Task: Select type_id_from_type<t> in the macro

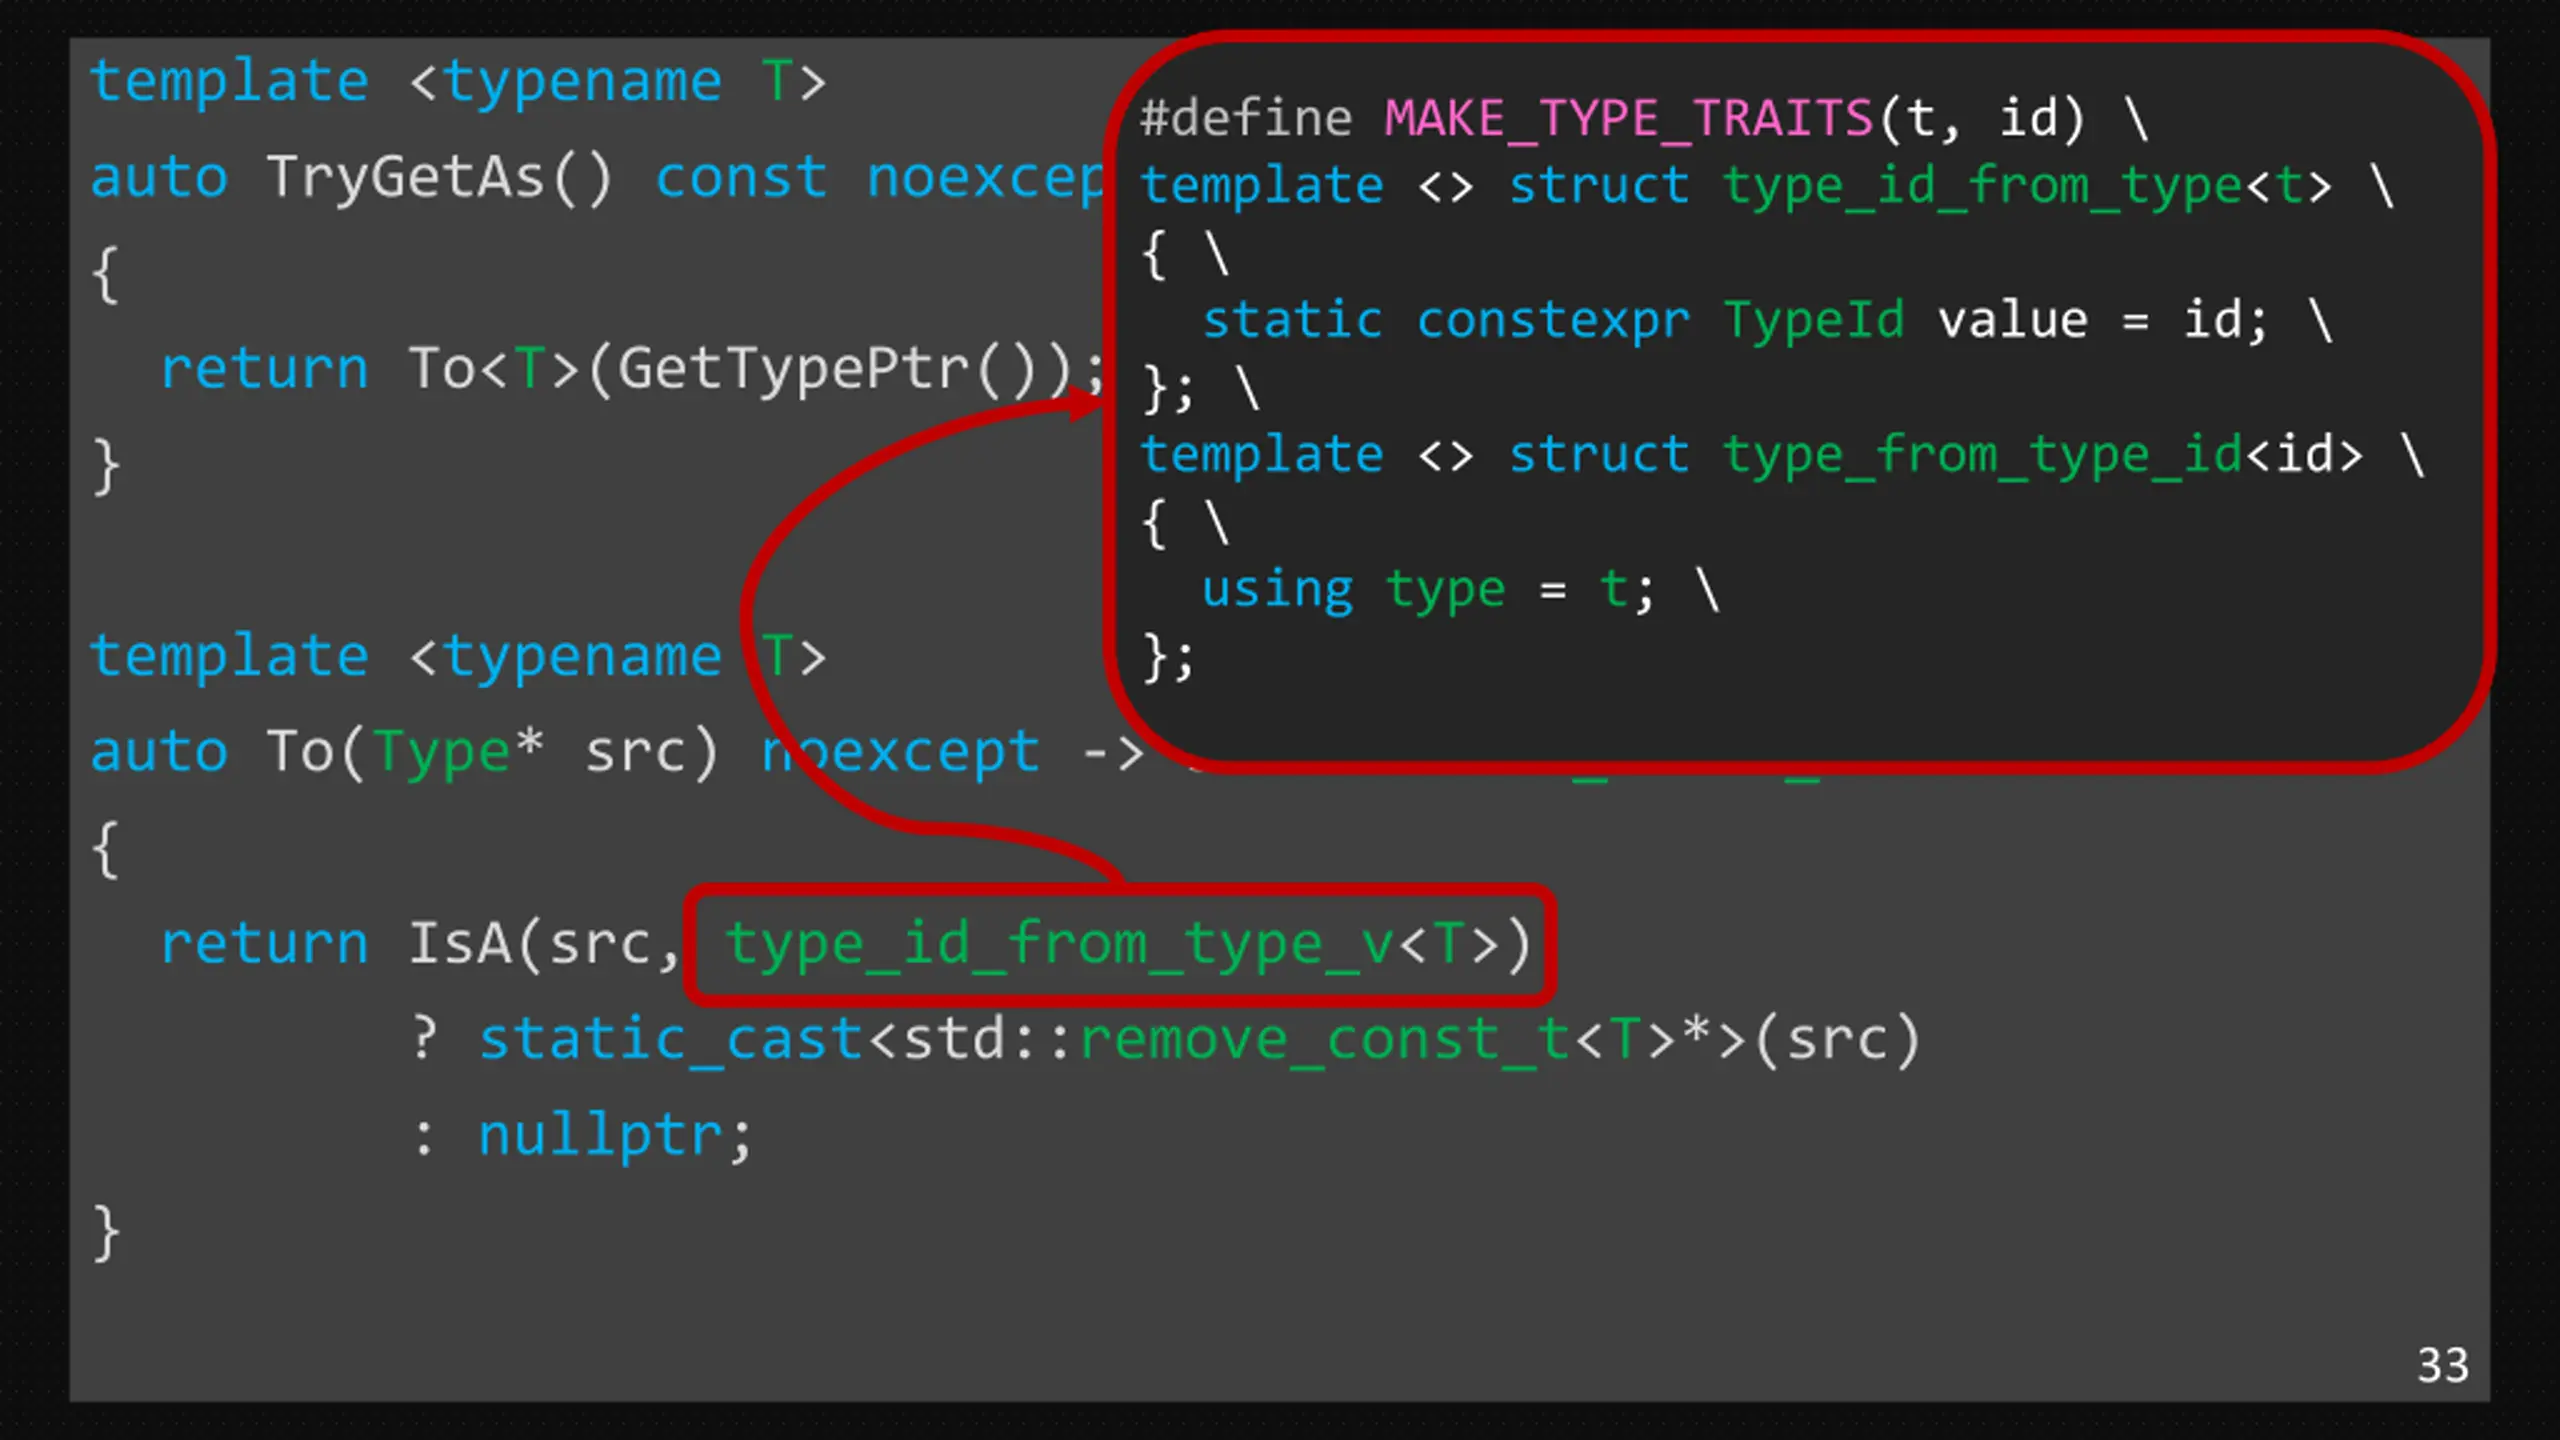Action: click(x=2027, y=188)
